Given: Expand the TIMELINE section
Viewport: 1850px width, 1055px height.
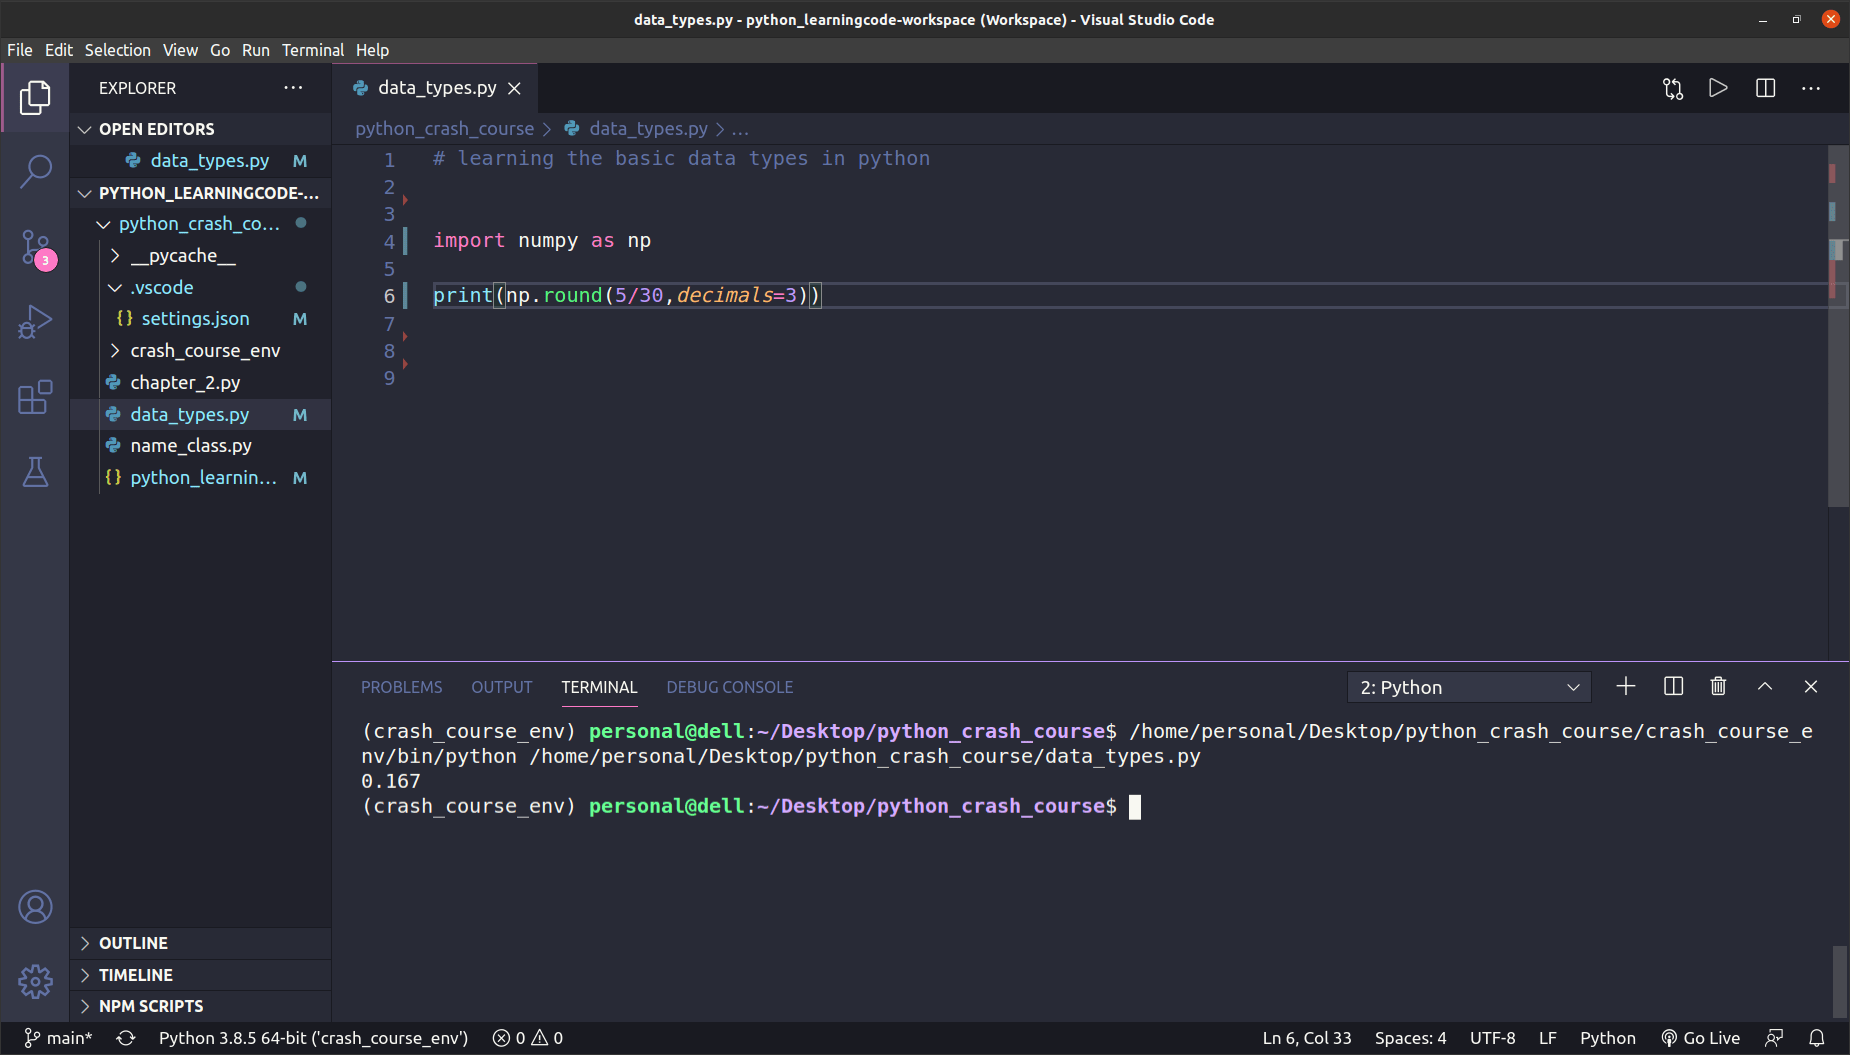Looking at the screenshot, I should click(200, 975).
